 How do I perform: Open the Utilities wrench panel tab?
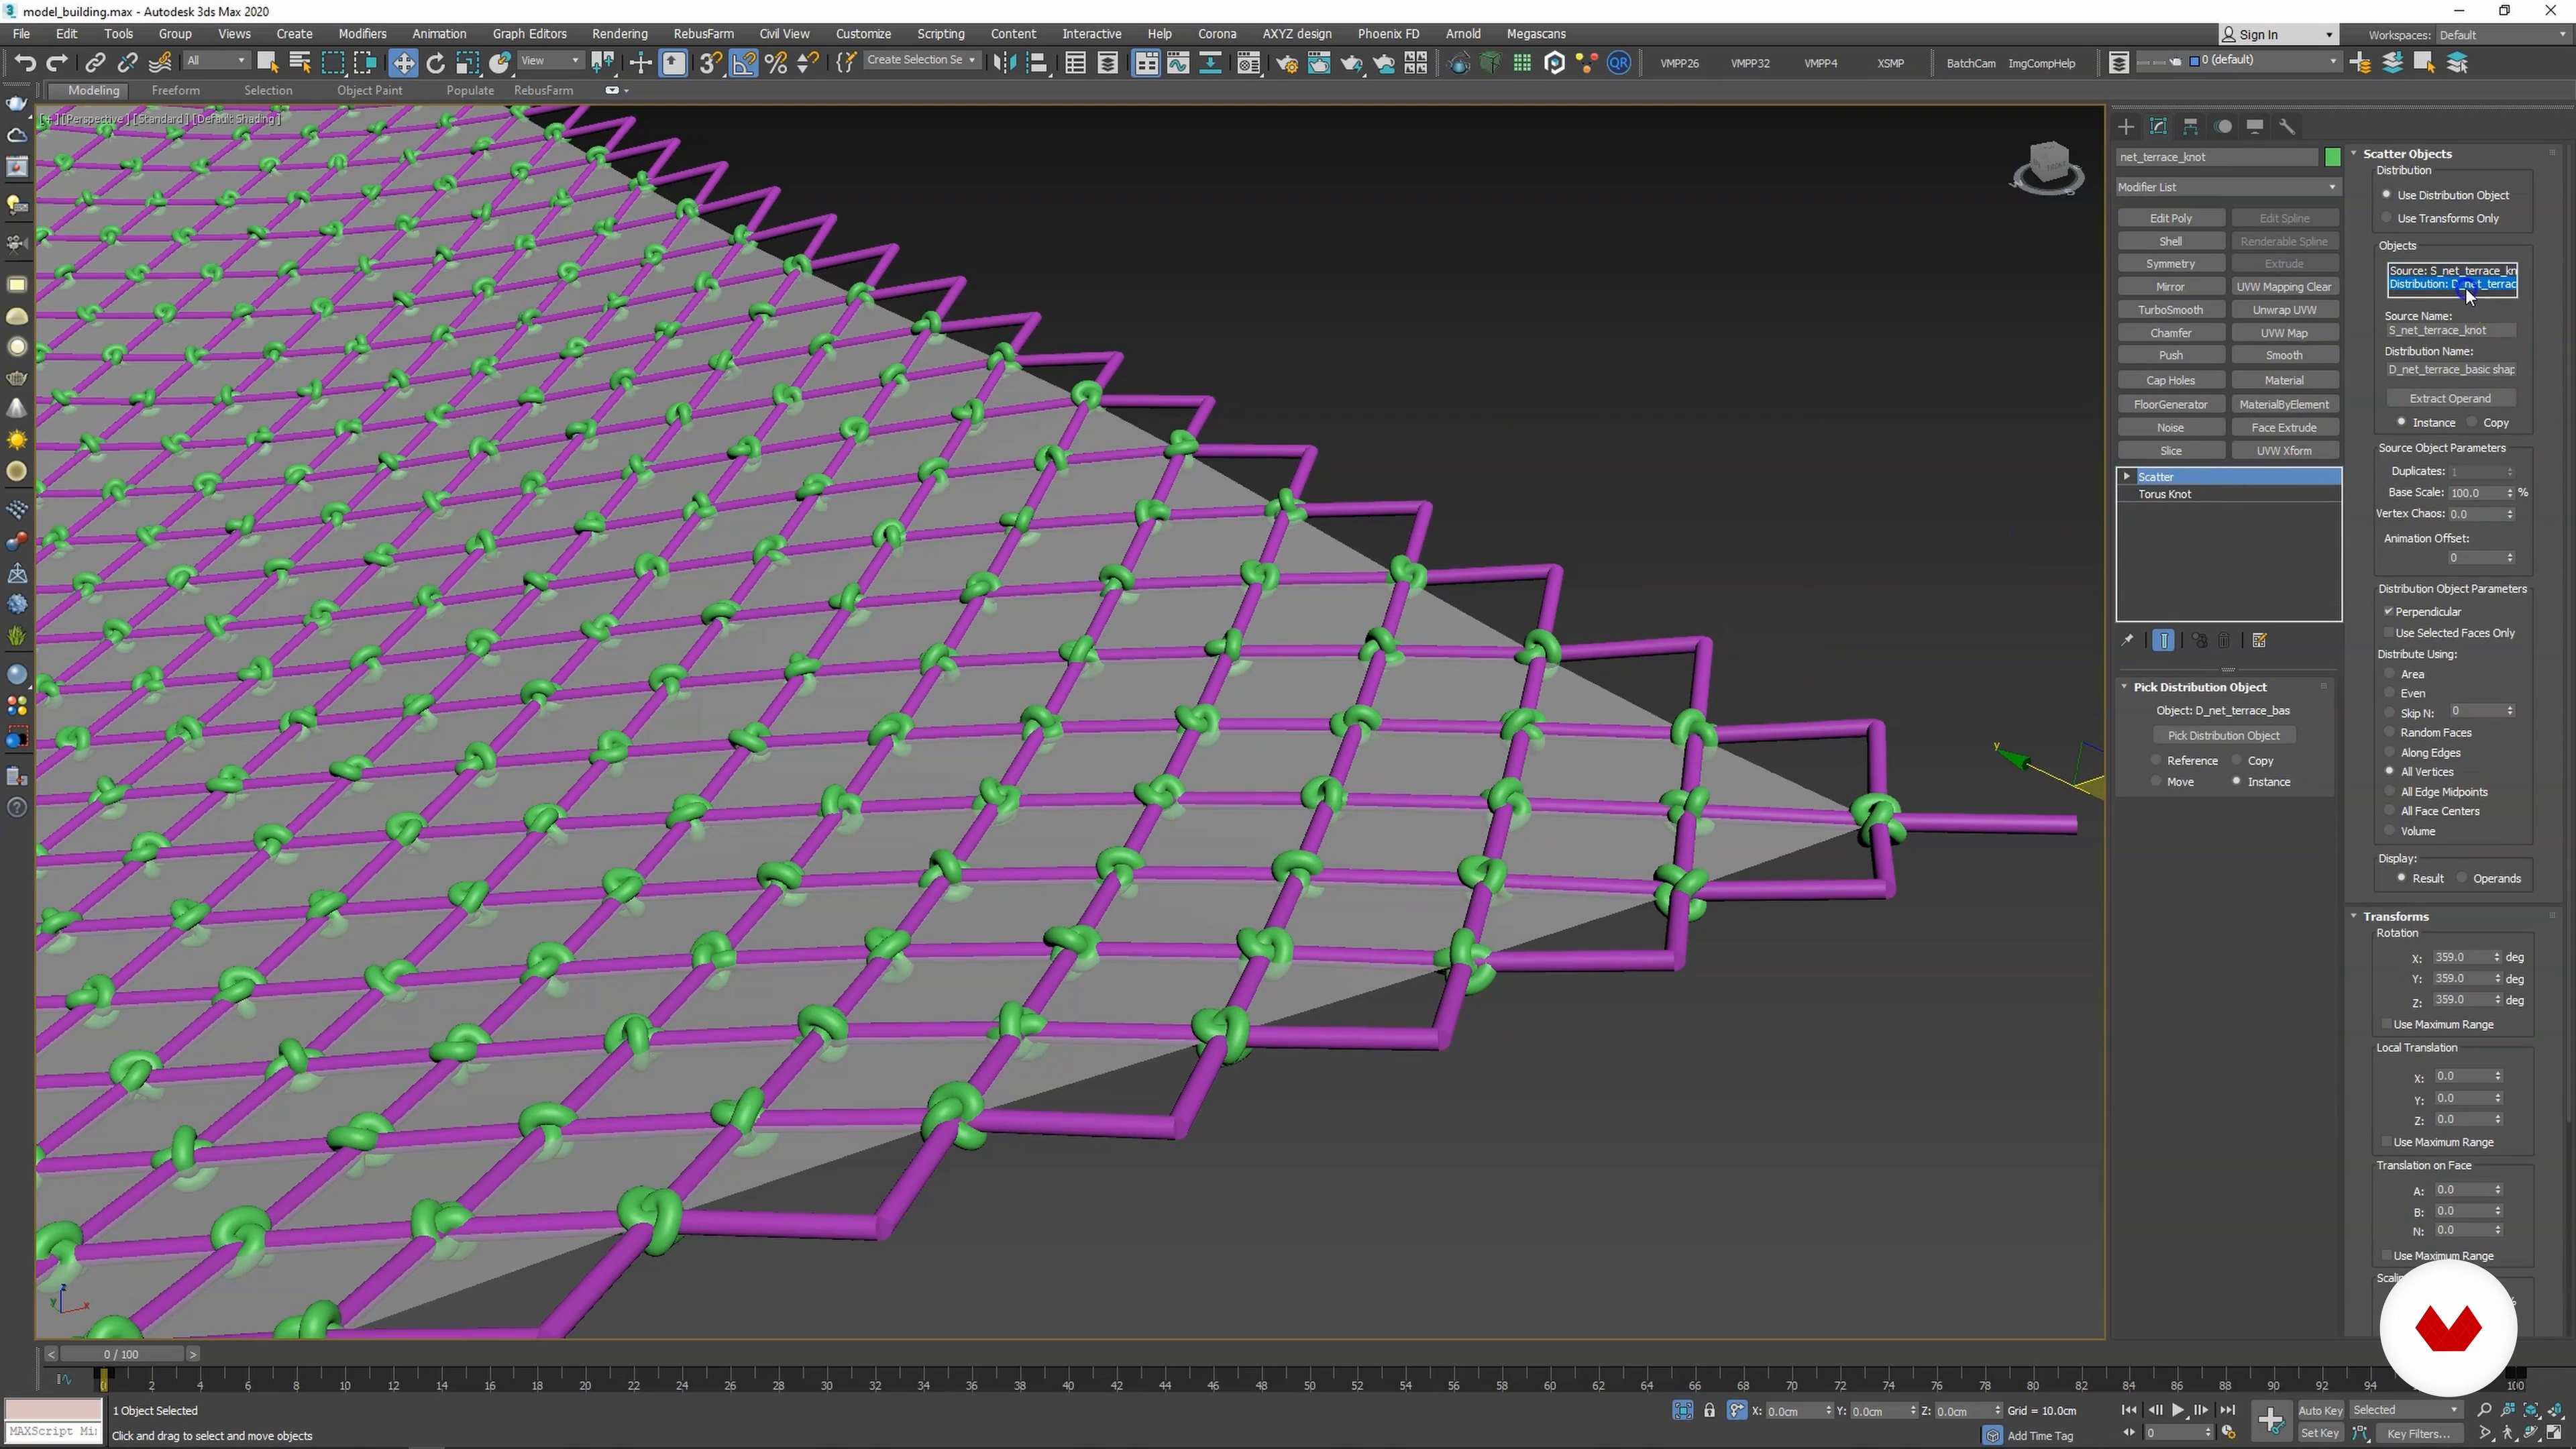click(2287, 127)
